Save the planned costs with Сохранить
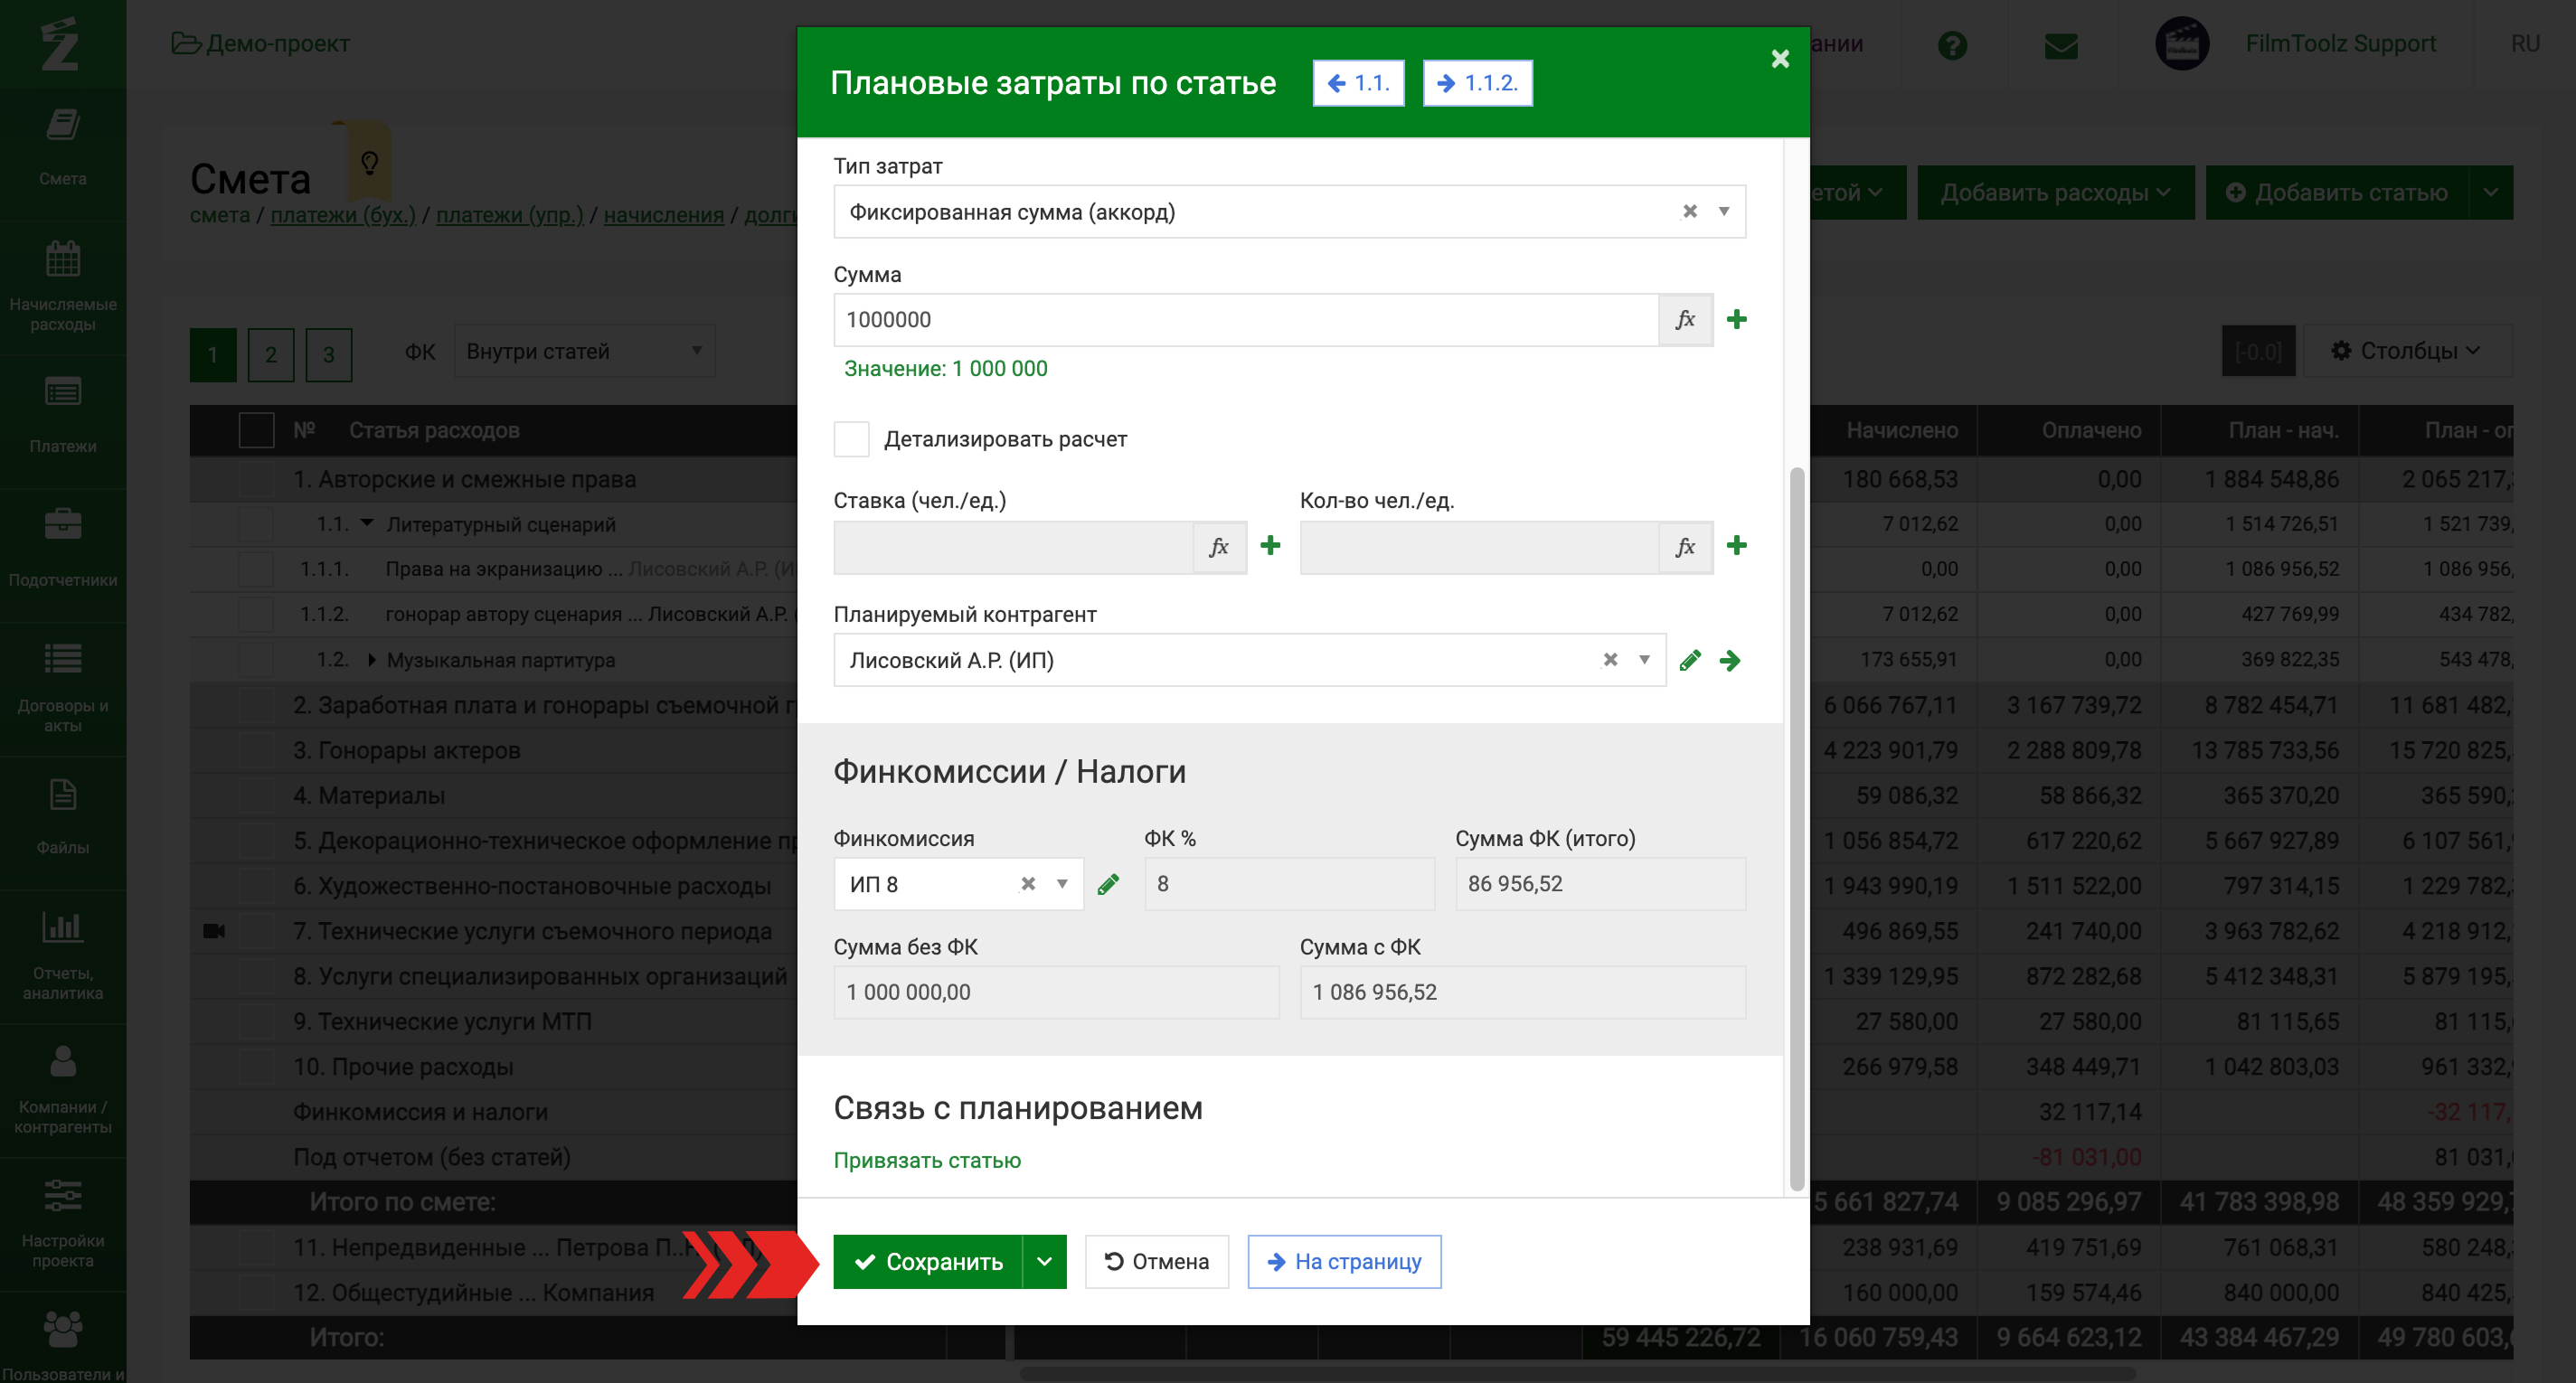 [928, 1262]
